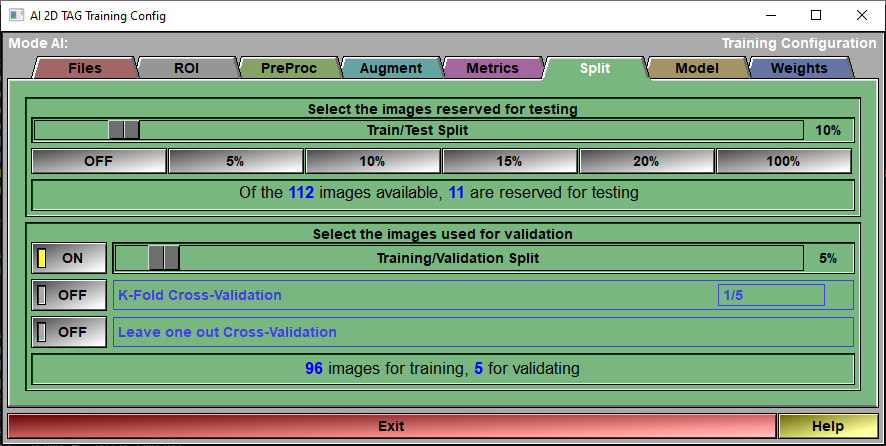This screenshot has height=446, width=886.
Task: Select the 100% test split preset
Action: tap(783, 161)
